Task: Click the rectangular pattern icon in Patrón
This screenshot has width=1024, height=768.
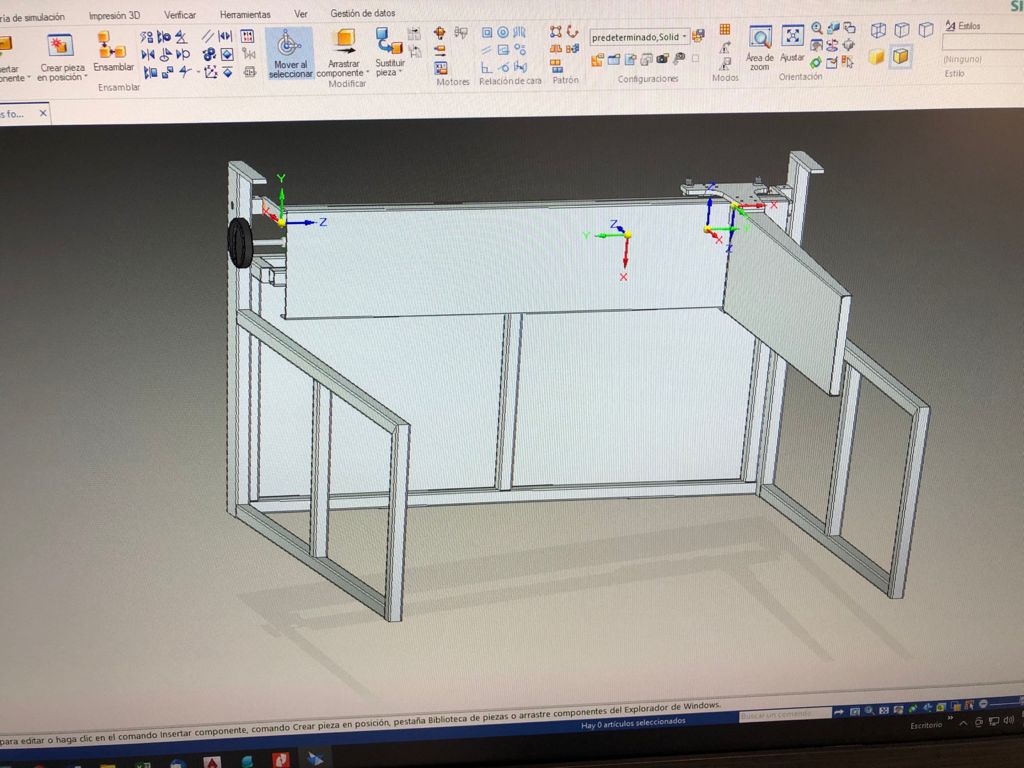Action: 555,32
